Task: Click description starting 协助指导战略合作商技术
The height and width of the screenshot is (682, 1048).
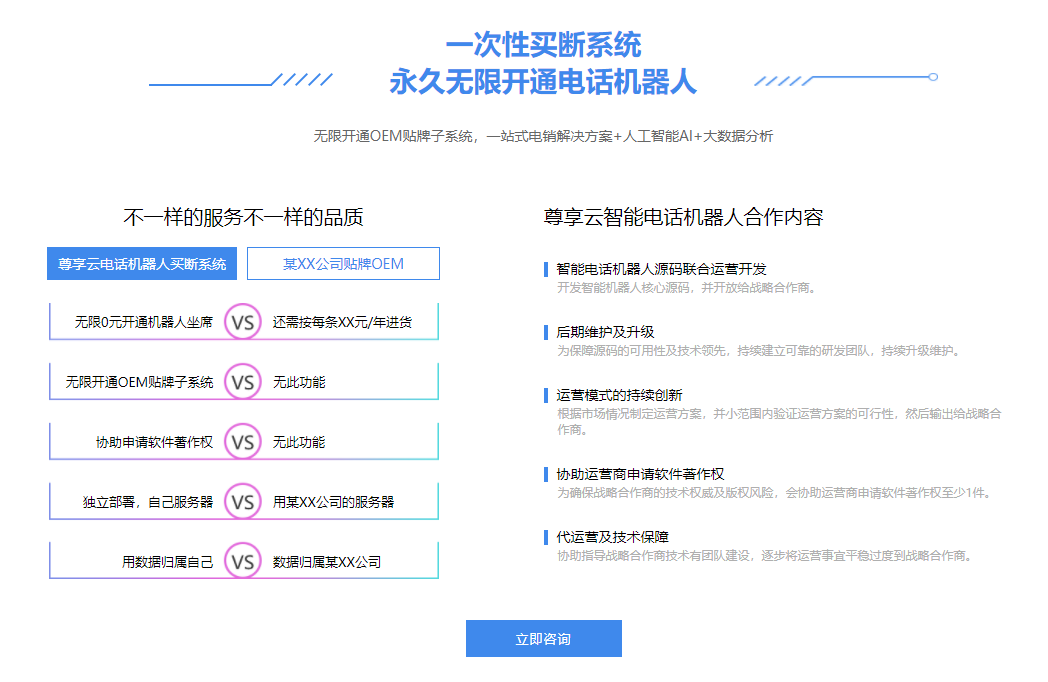Action: click(765, 556)
